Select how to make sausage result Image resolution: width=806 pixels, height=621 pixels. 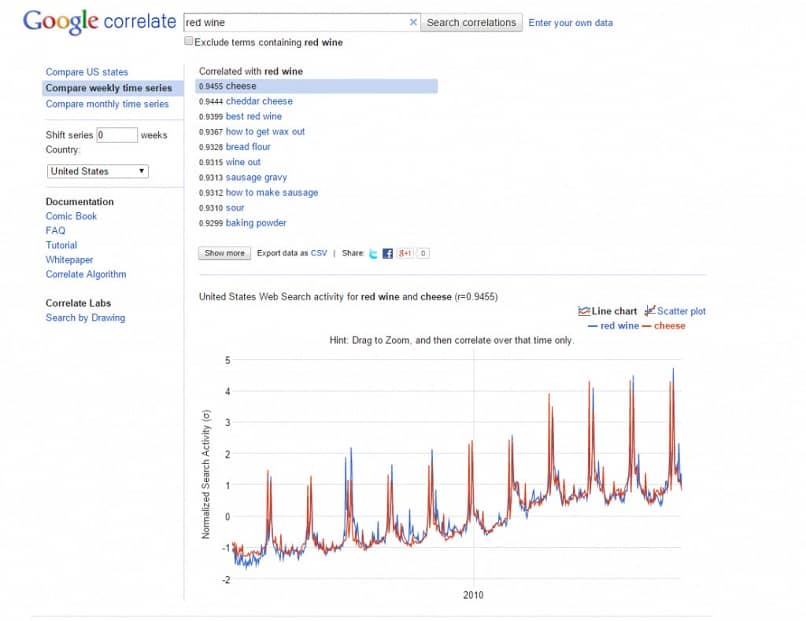click(272, 192)
